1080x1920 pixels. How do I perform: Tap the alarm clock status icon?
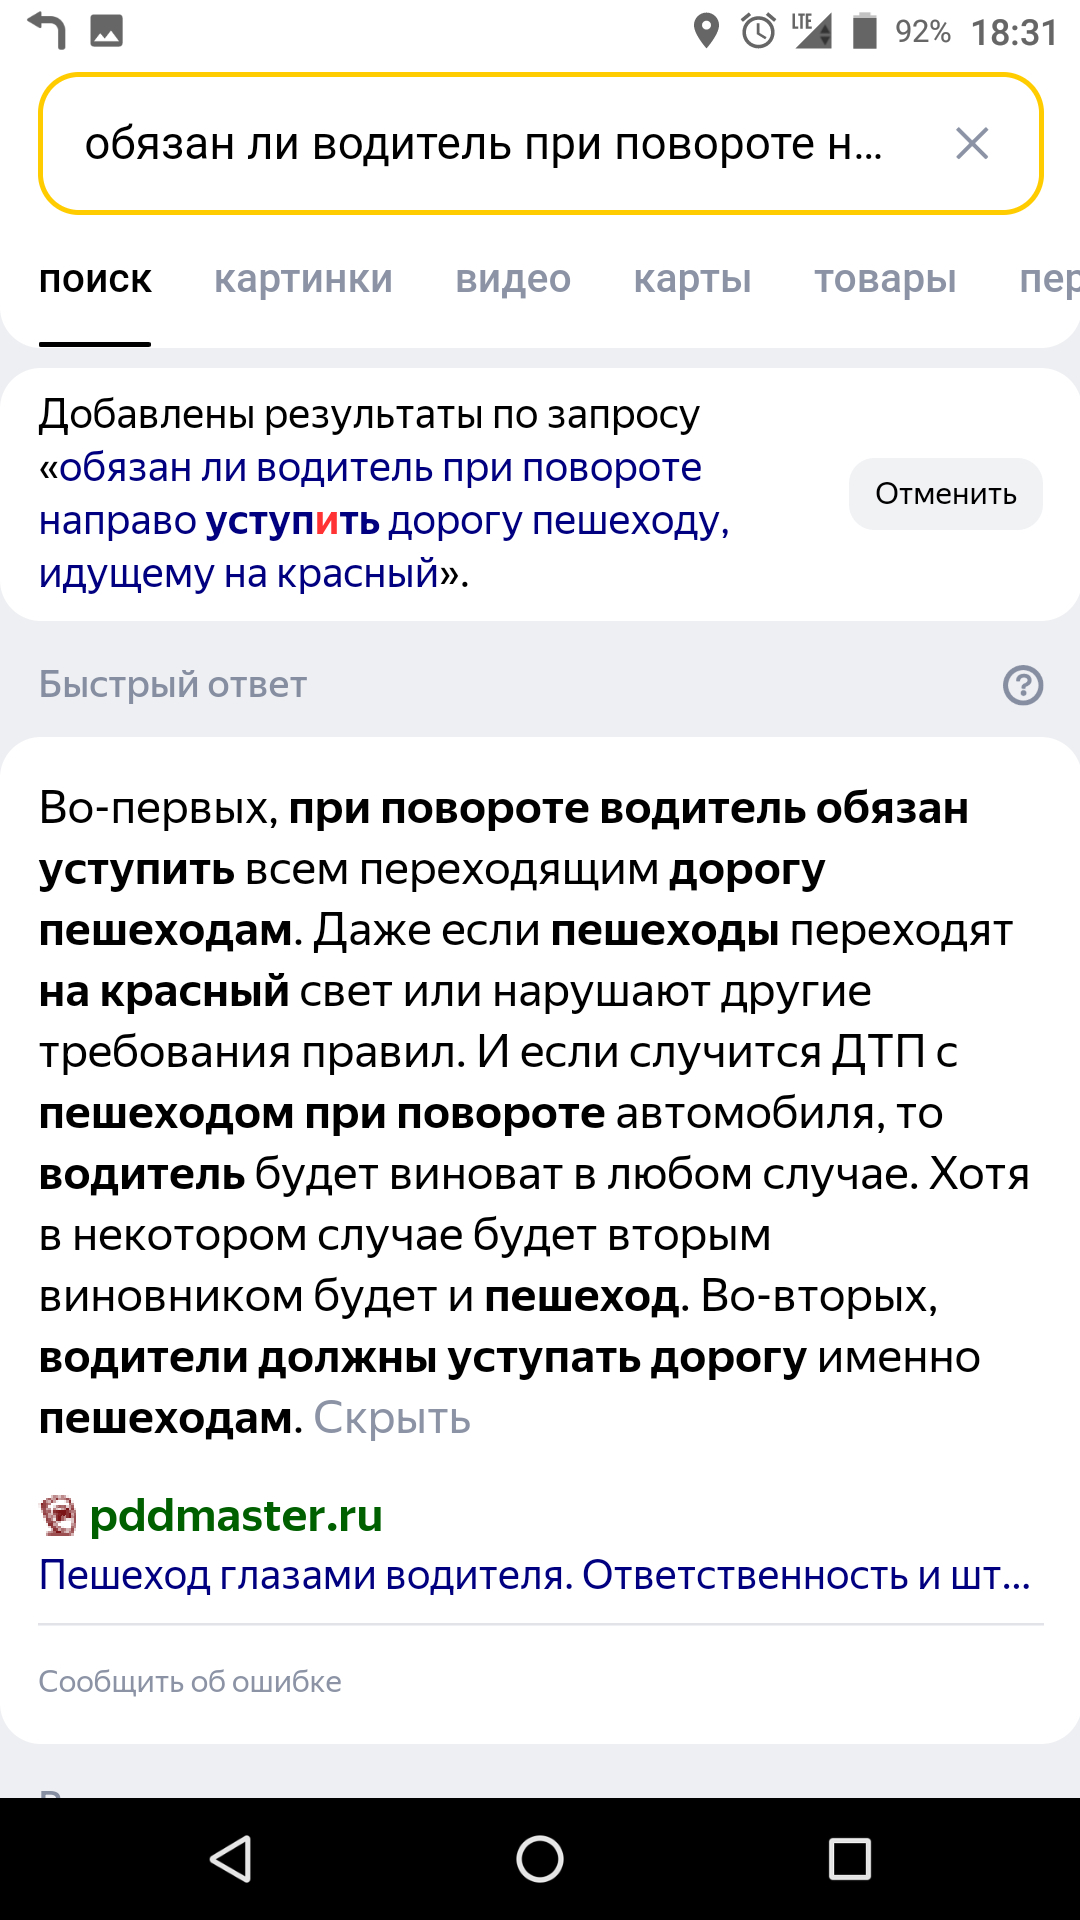pyautogui.click(x=758, y=31)
